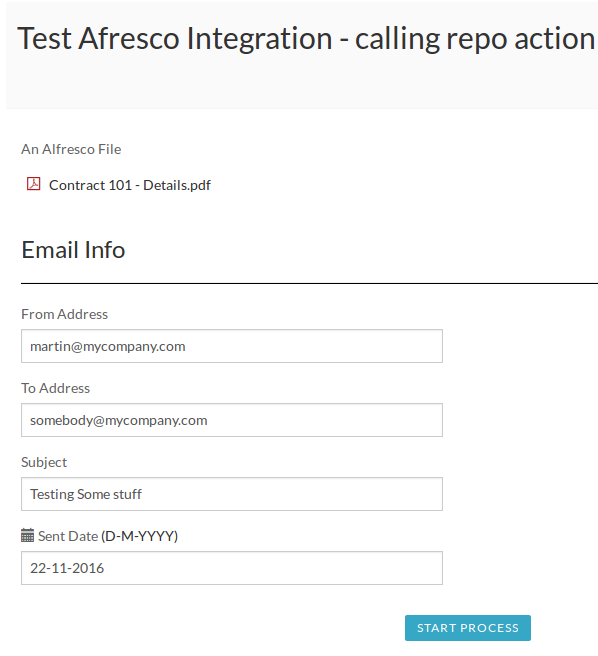Image resolution: width=598 pixels, height=656 pixels.
Task: Click the calendar icon beside Sent Date
Action: [x=27, y=536]
